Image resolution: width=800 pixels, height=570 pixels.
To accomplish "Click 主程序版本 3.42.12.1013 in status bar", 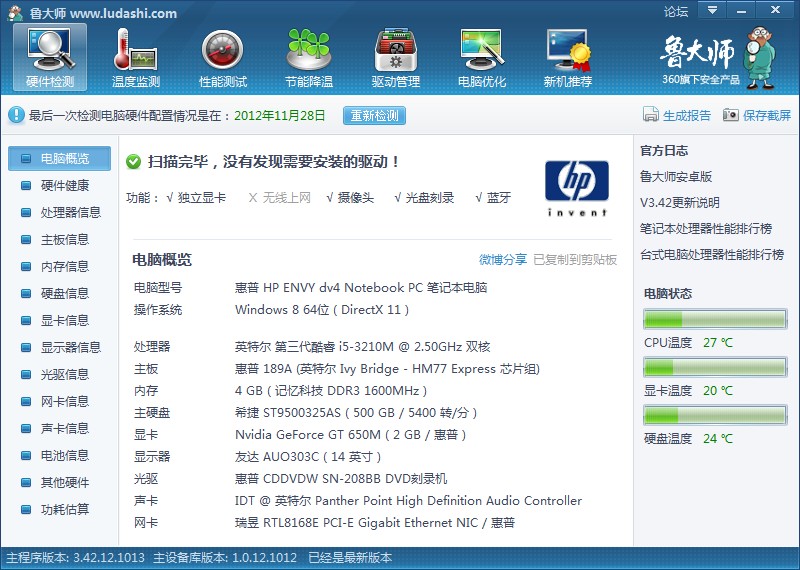I will pyautogui.click(x=76, y=558).
